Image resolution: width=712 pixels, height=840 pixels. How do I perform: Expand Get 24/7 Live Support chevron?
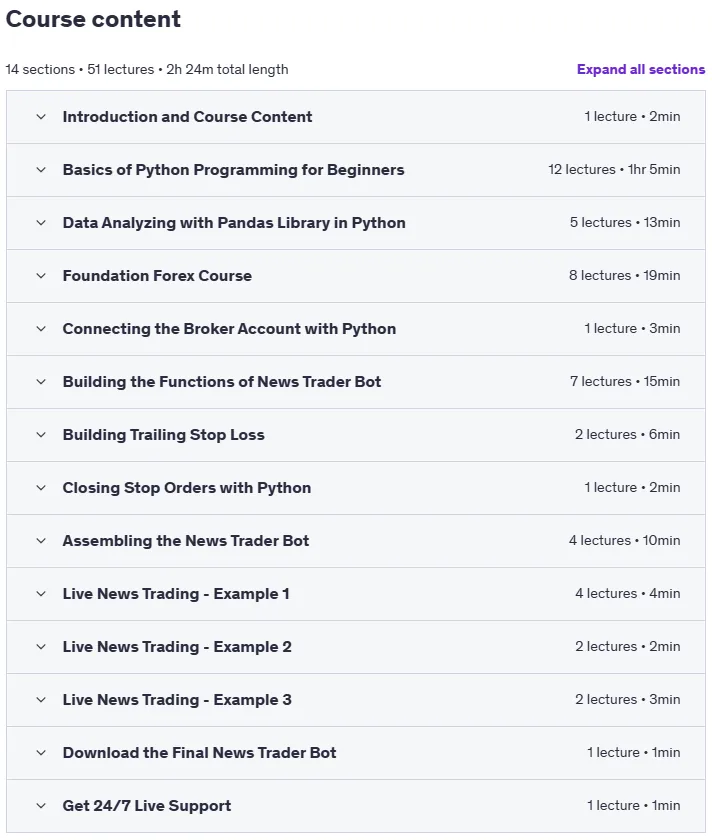[41, 806]
